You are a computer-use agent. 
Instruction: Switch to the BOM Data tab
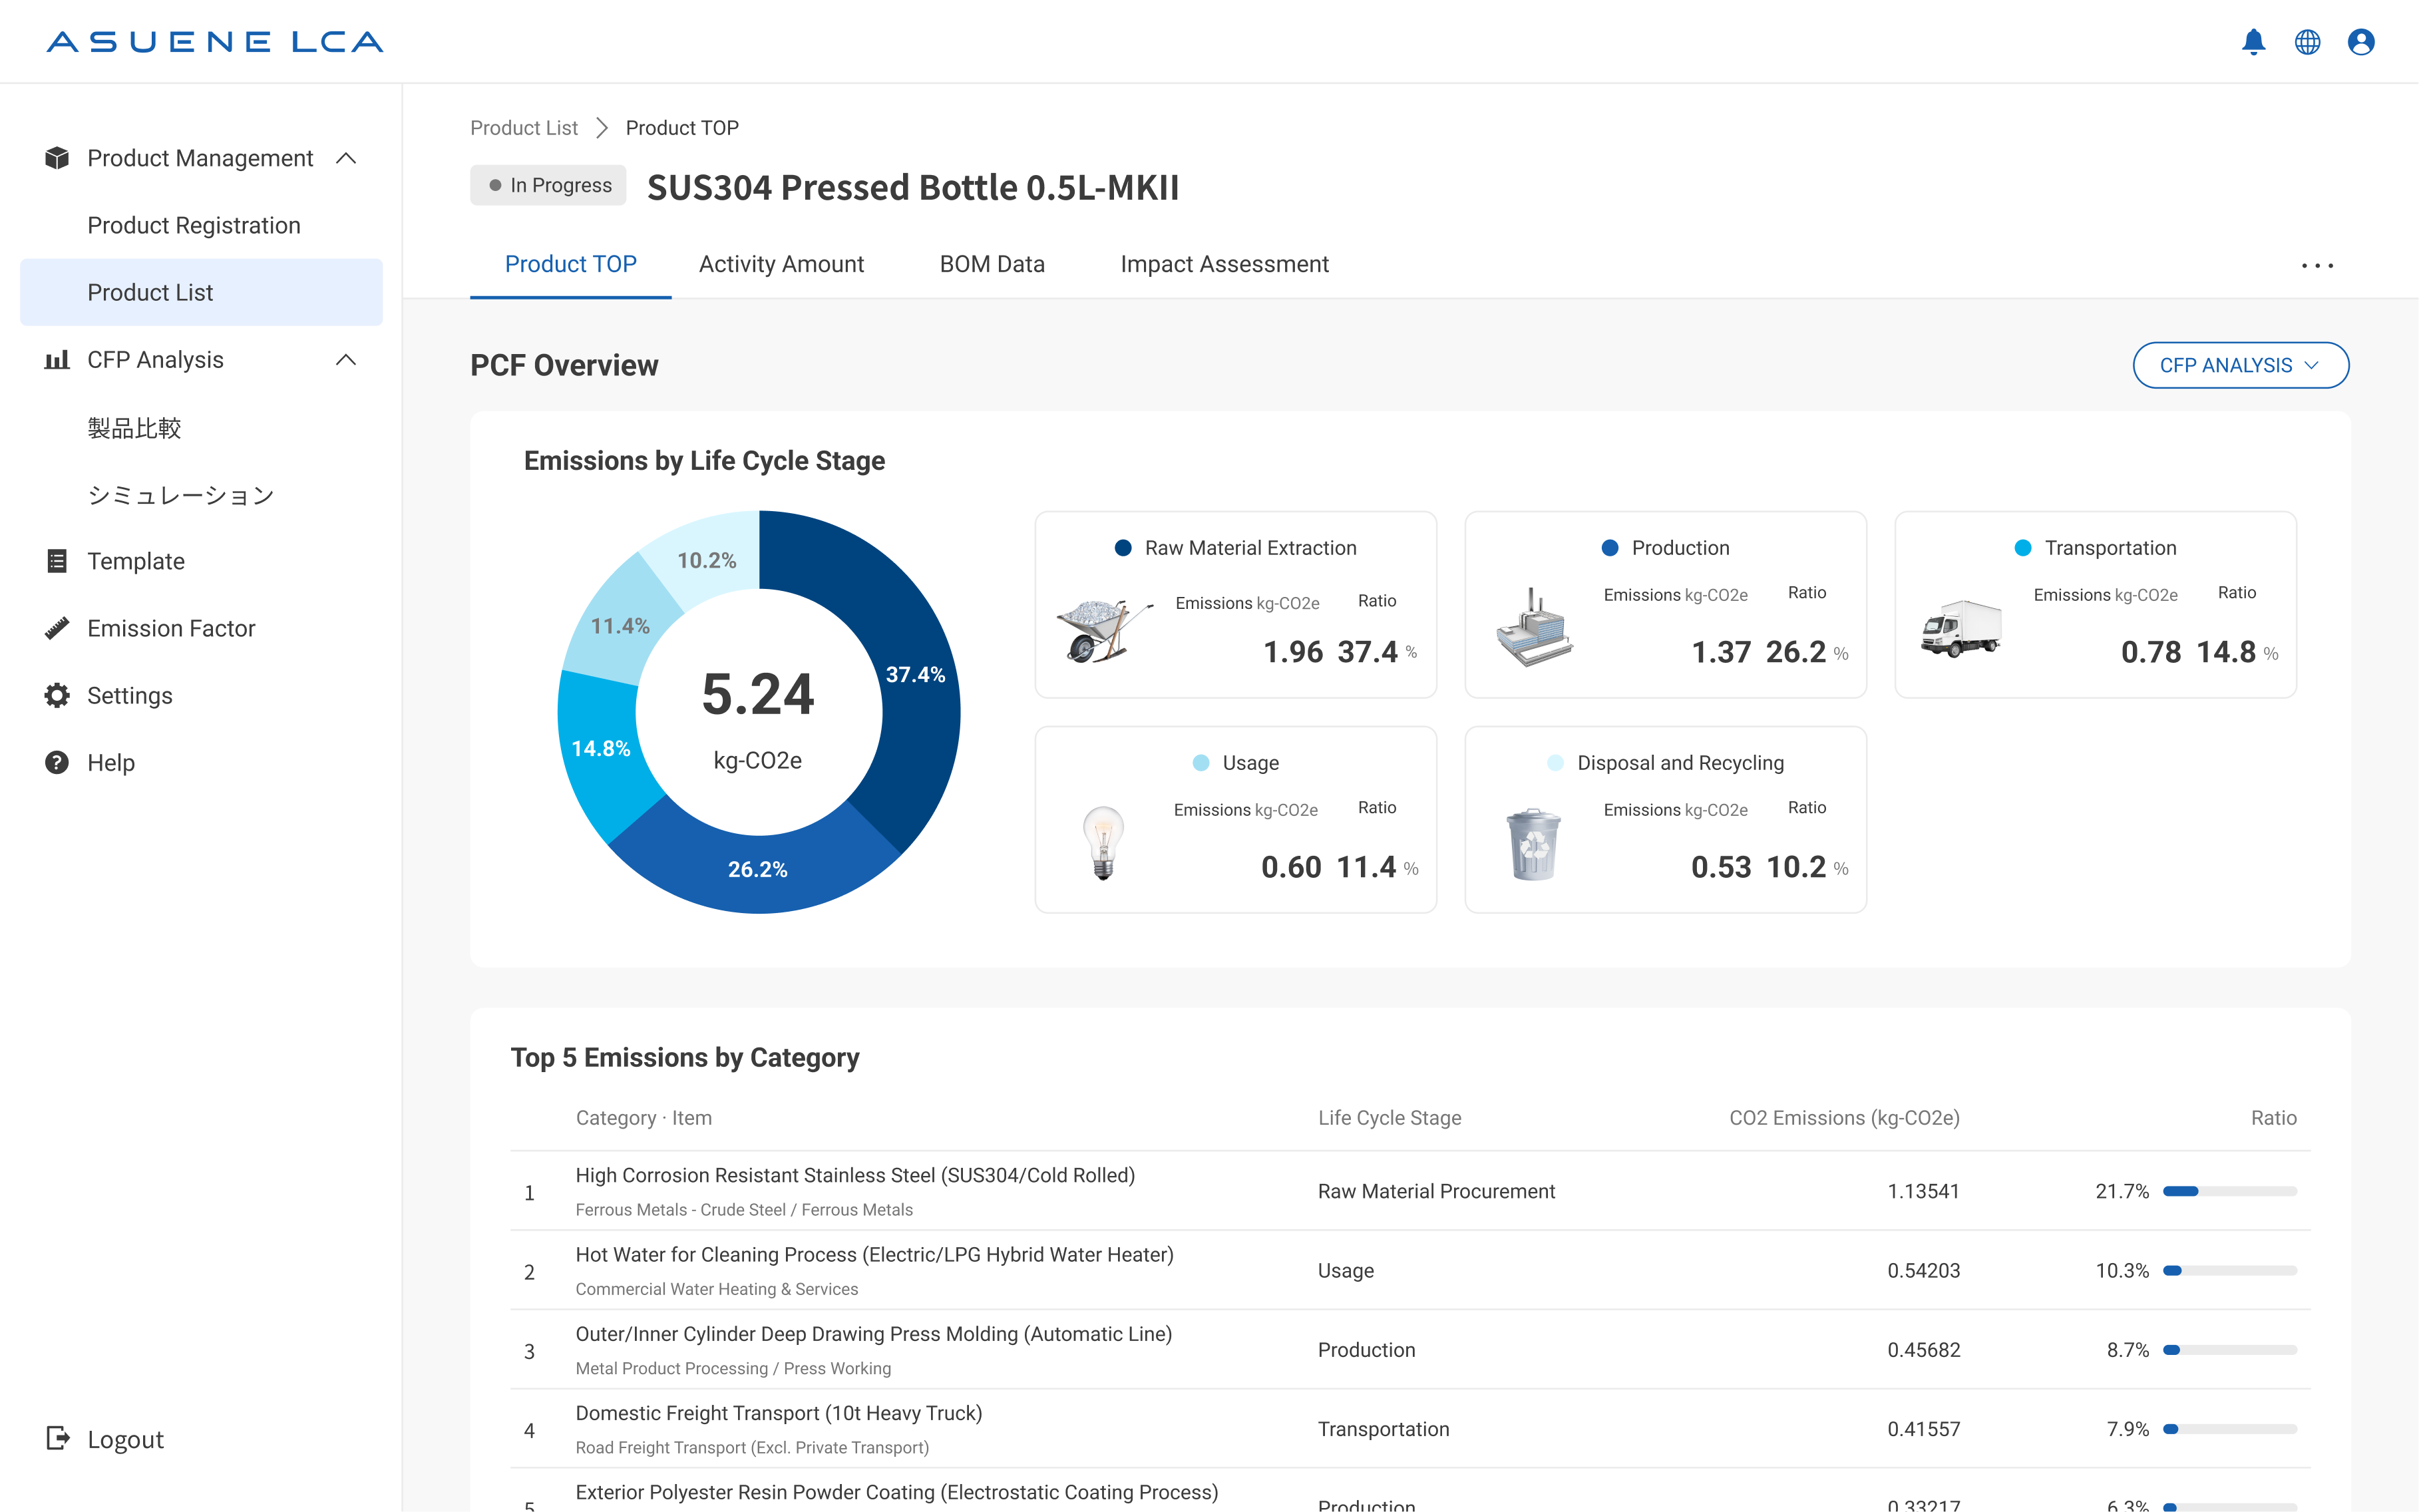pos(992,264)
